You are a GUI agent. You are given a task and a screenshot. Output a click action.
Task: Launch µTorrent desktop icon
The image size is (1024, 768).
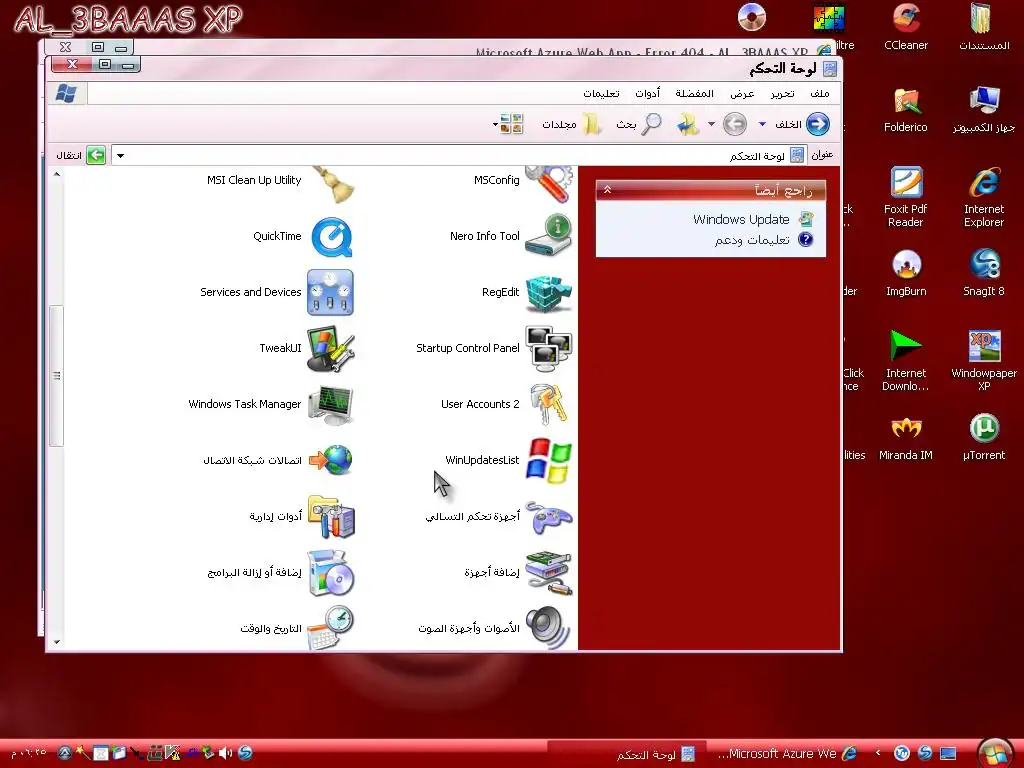coord(984,438)
